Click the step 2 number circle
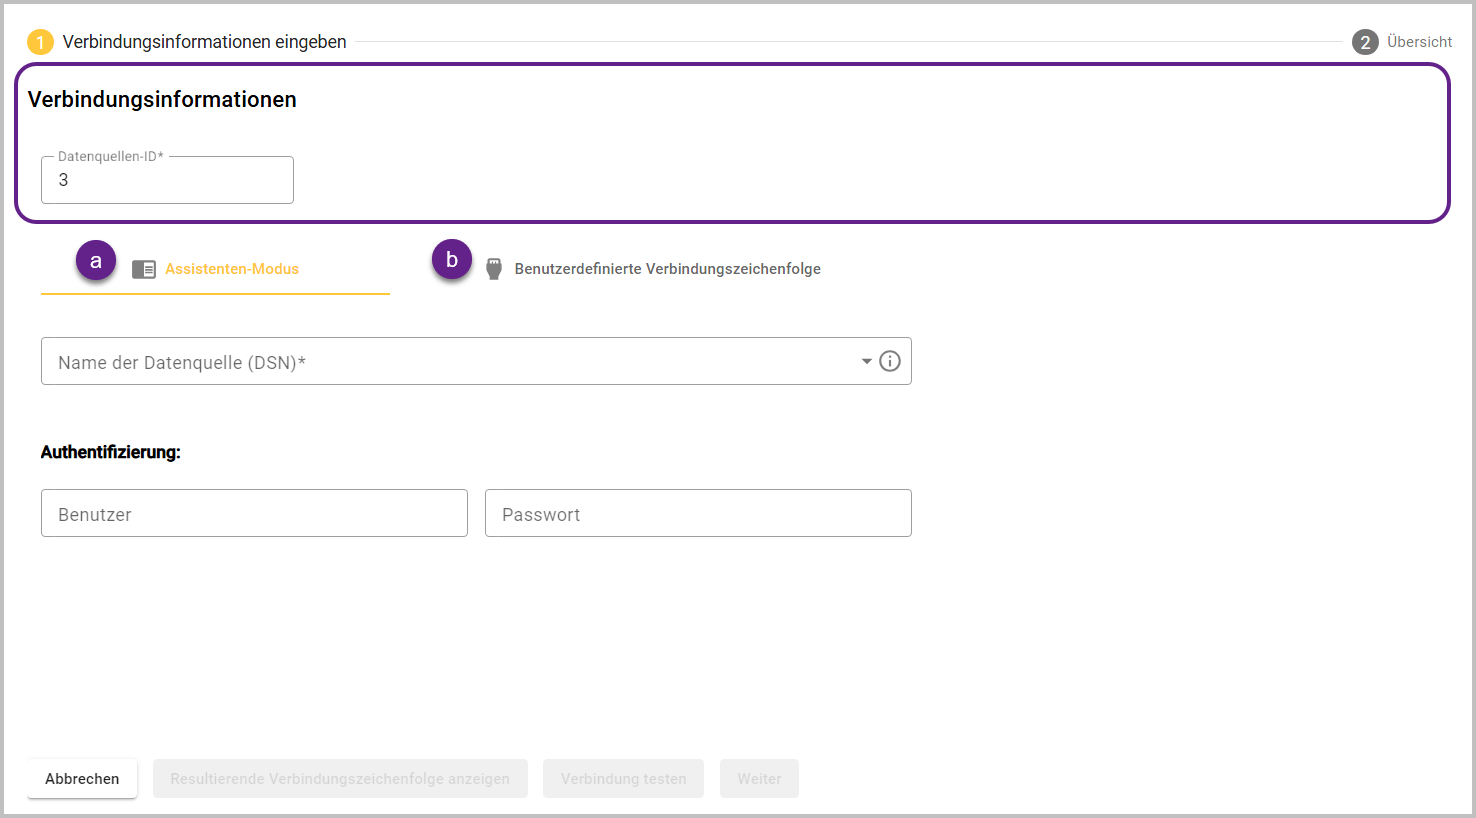Image resolution: width=1476 pixels, height=818 pixels. pyautogui.click(x=1365, y=42)
